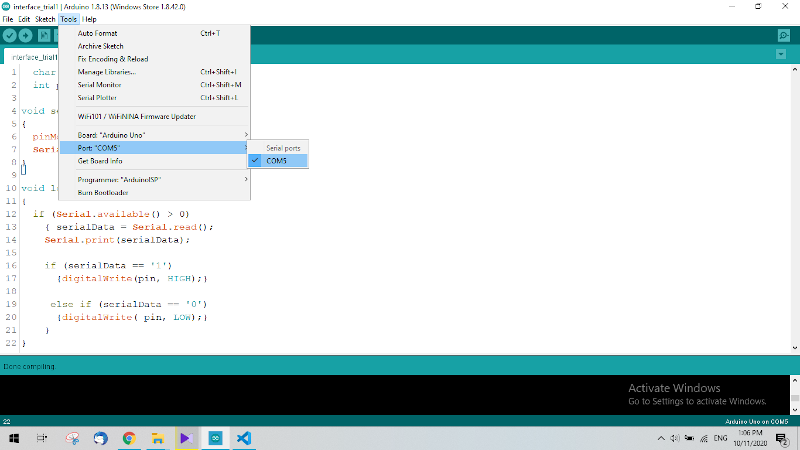Click the Upload arrow icon
This screenshot has width=800, height=450.
tap(26, 35)
